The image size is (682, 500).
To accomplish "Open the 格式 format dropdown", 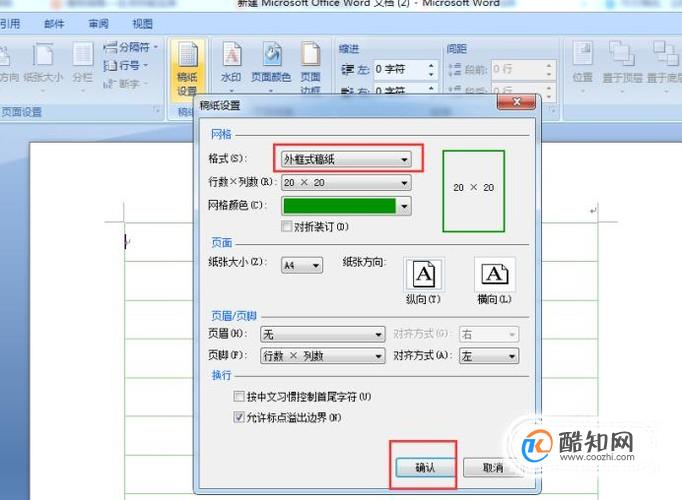I will [346, 160].
